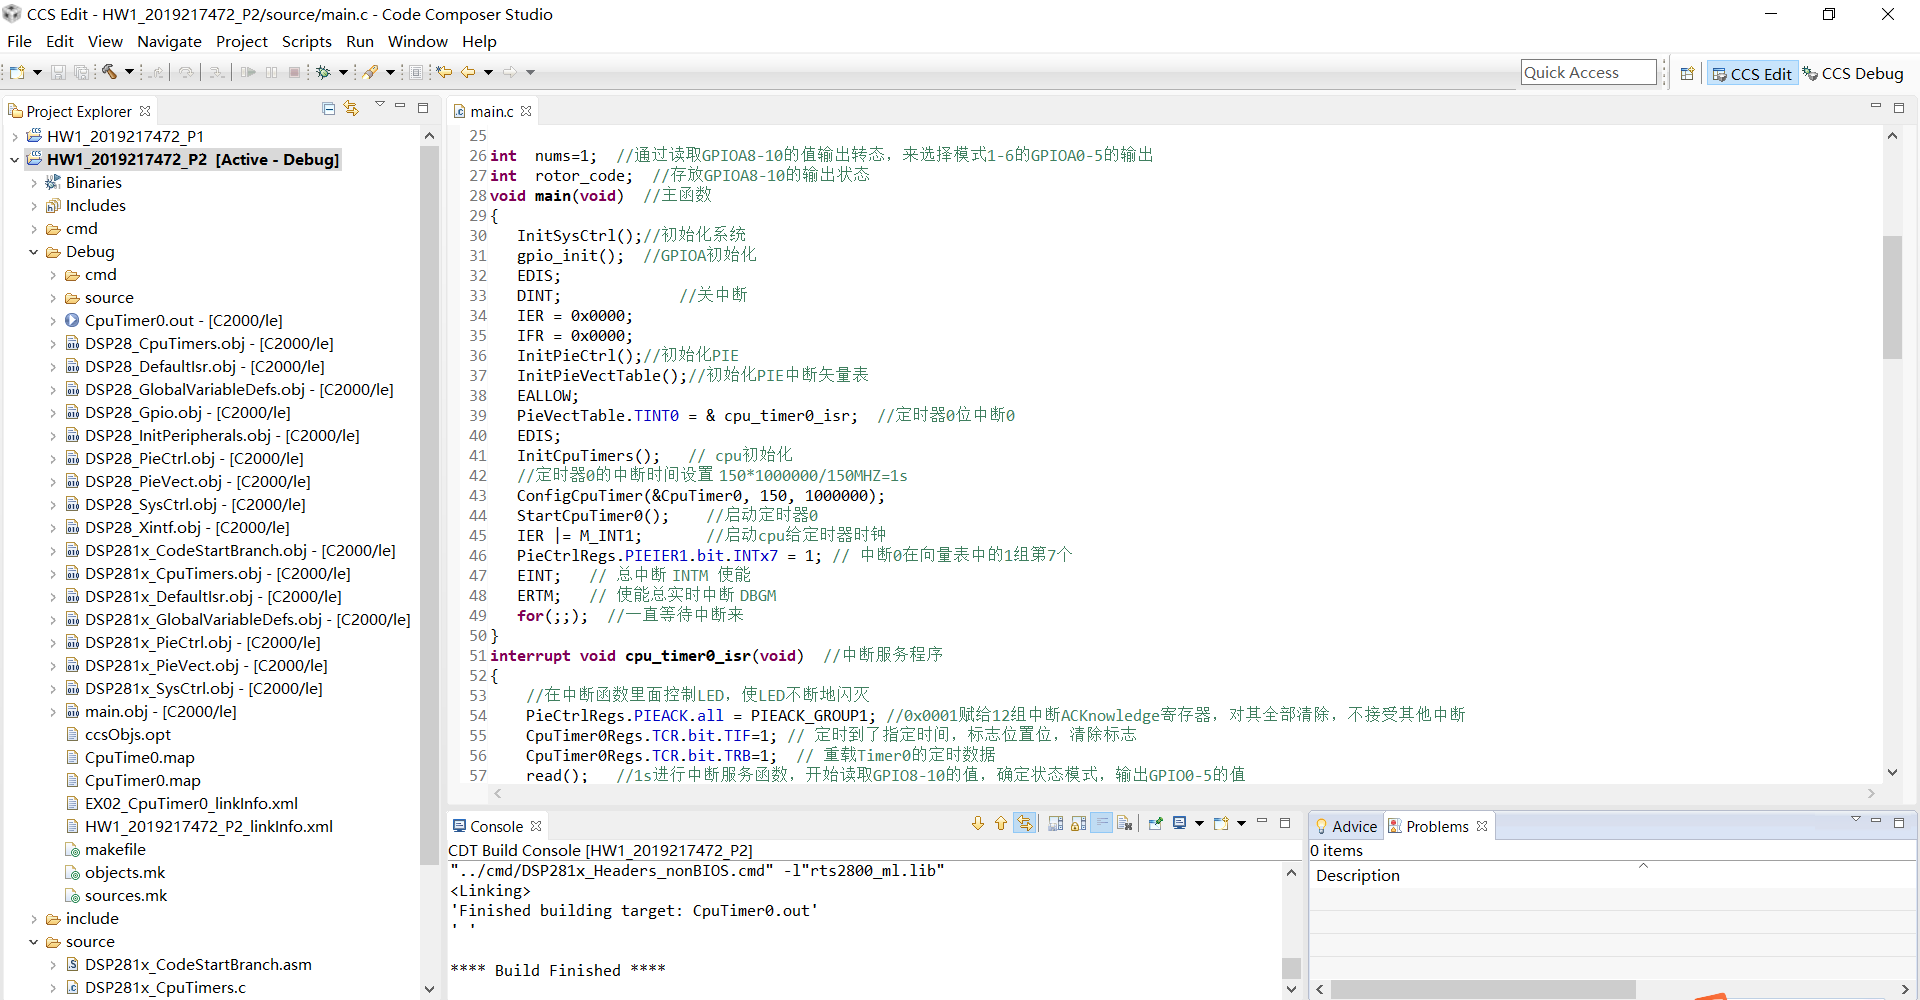Screen dimensions: 1920x1000
Task: Switch to the Advice tab
Action: pyautogui.click(x=1346, y=826)
